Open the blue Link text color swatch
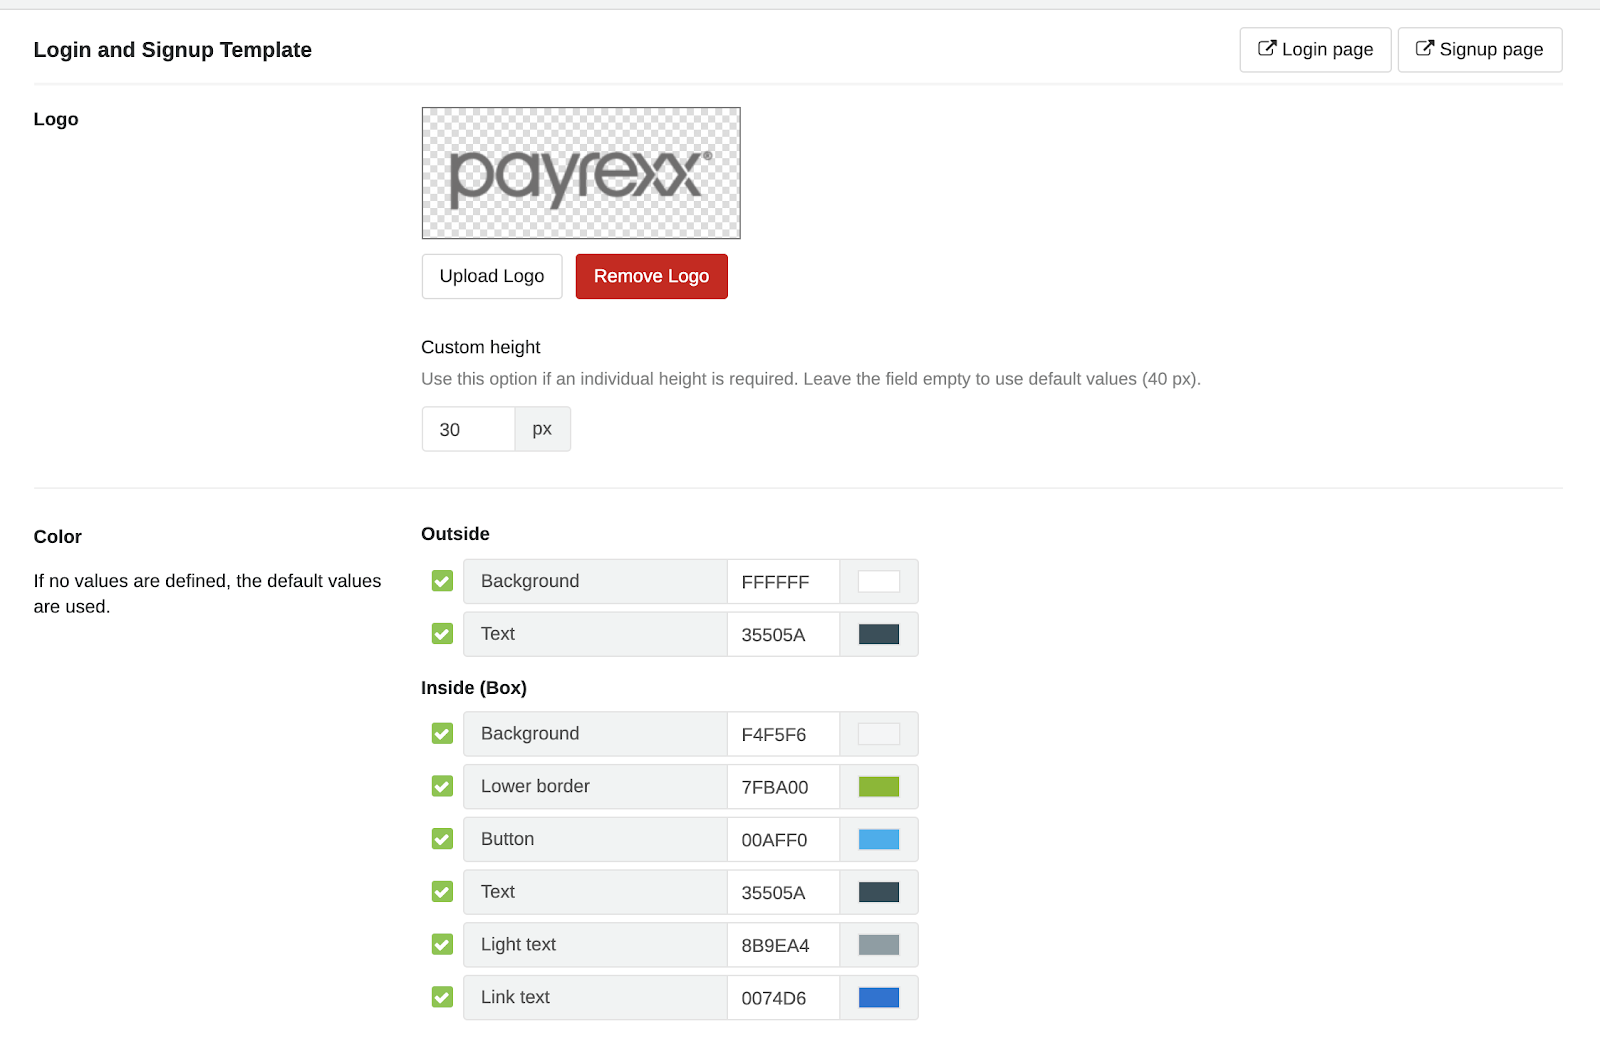This screenshot has width=1600, height=1056. coord(879,997)
